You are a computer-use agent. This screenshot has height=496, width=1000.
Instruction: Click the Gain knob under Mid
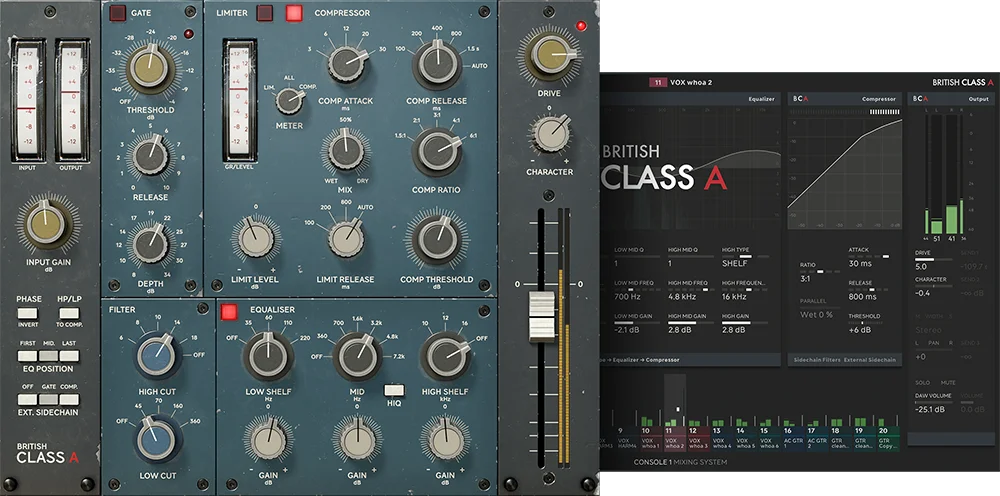click(357, 440)
